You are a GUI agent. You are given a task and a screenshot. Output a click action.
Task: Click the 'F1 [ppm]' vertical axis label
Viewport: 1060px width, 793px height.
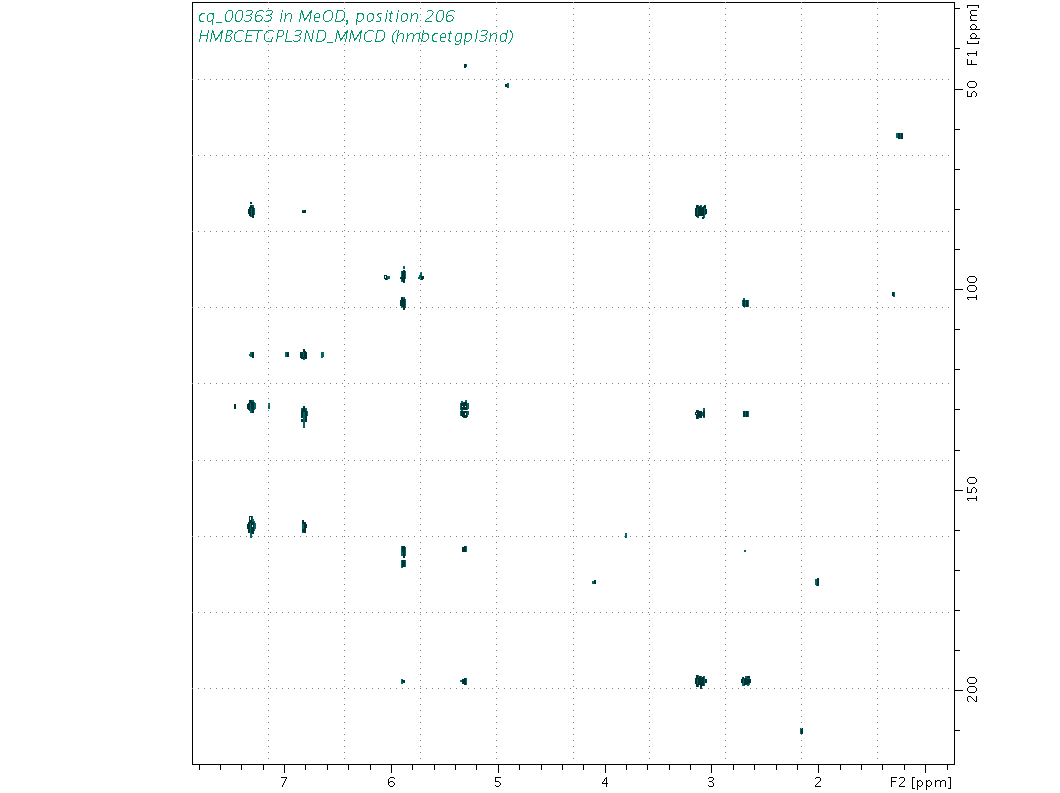click(x=972, y=34)
